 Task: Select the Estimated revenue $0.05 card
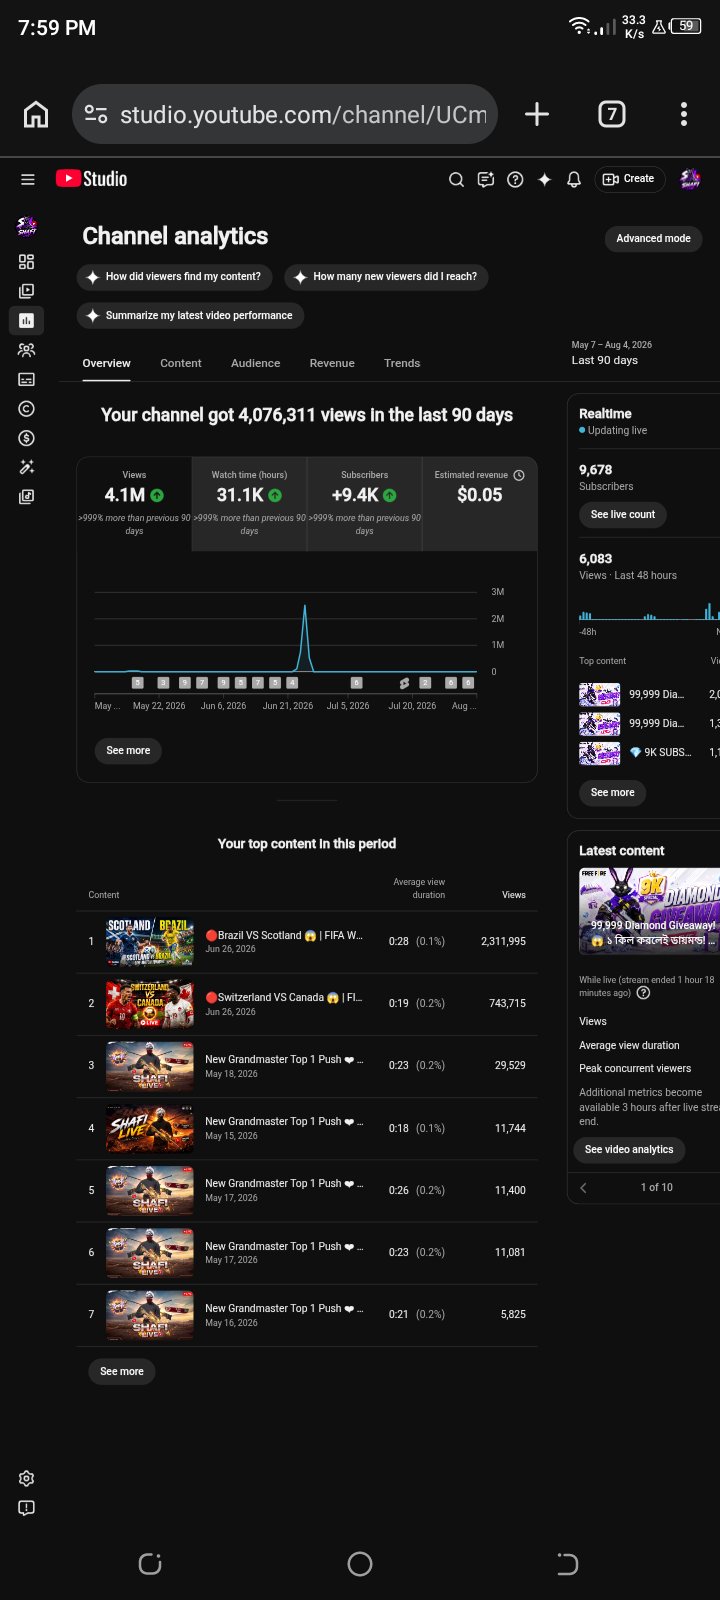(x=480, y=504)
